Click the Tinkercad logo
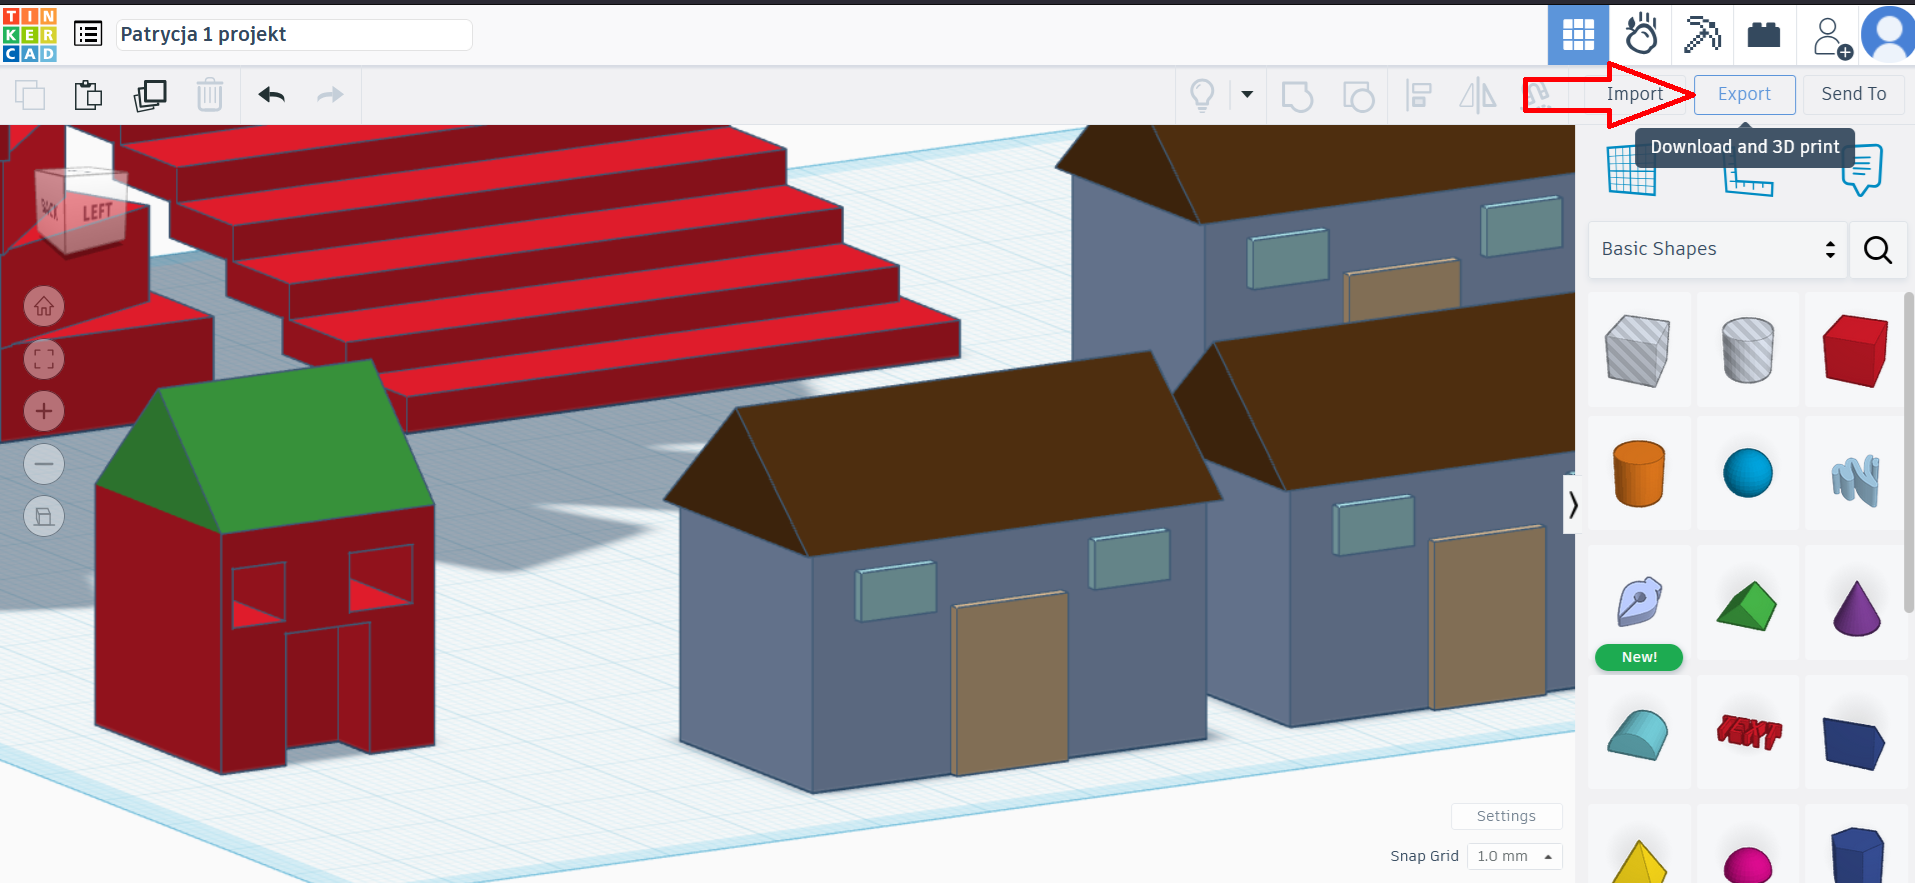 tap(30, 35)
